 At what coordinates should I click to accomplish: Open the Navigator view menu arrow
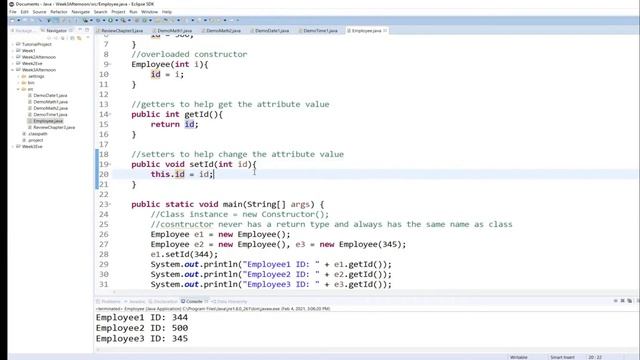[88, 38]
